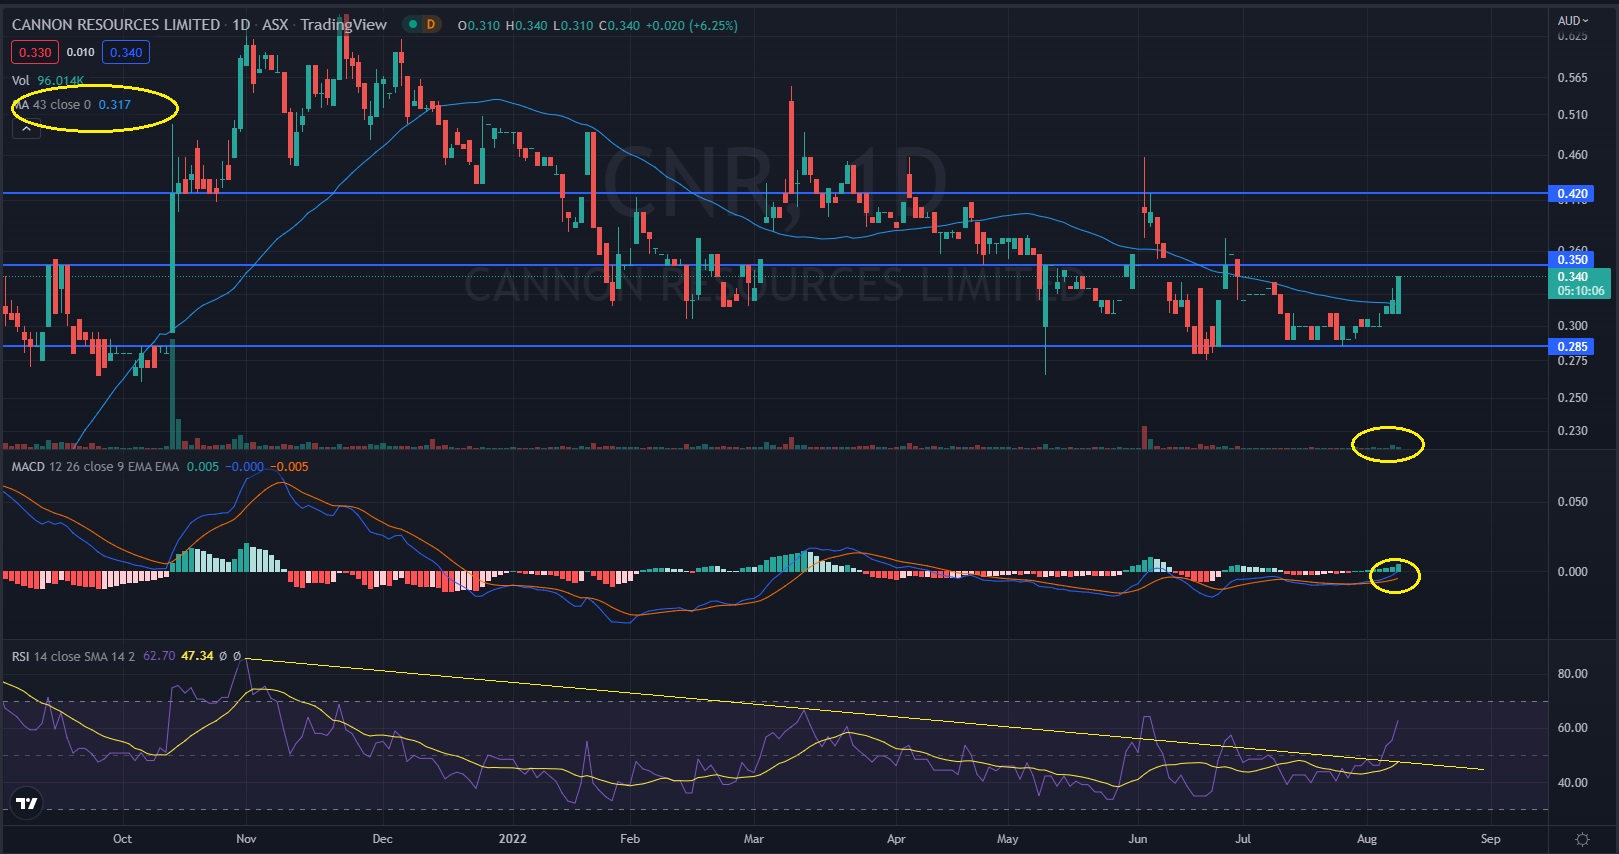Click the Aug label on time axis
This screenshot has height=854, width=1619.
pyautogui.click(x=1367, y=838)
